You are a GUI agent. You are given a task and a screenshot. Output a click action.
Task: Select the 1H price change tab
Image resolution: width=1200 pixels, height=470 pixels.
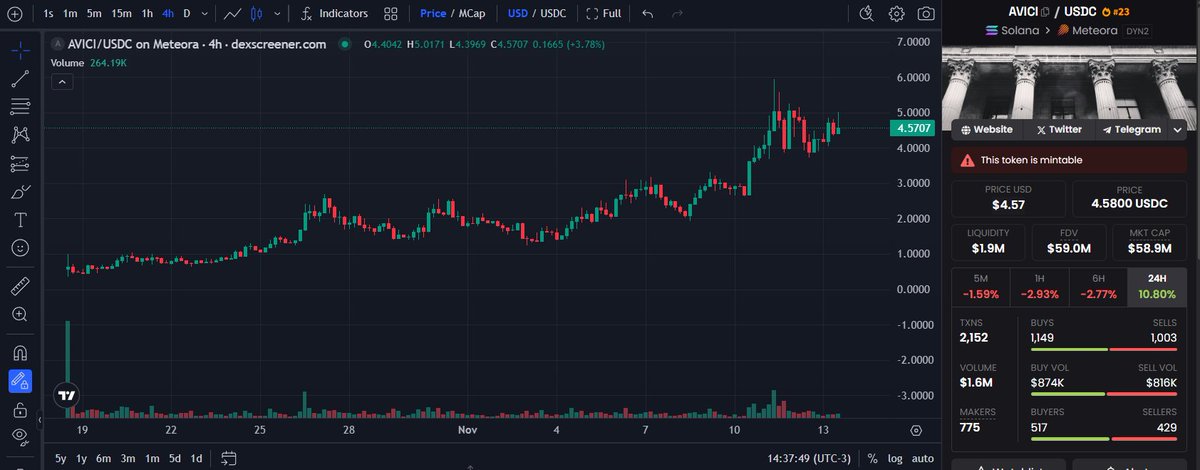coord(1039,287)
